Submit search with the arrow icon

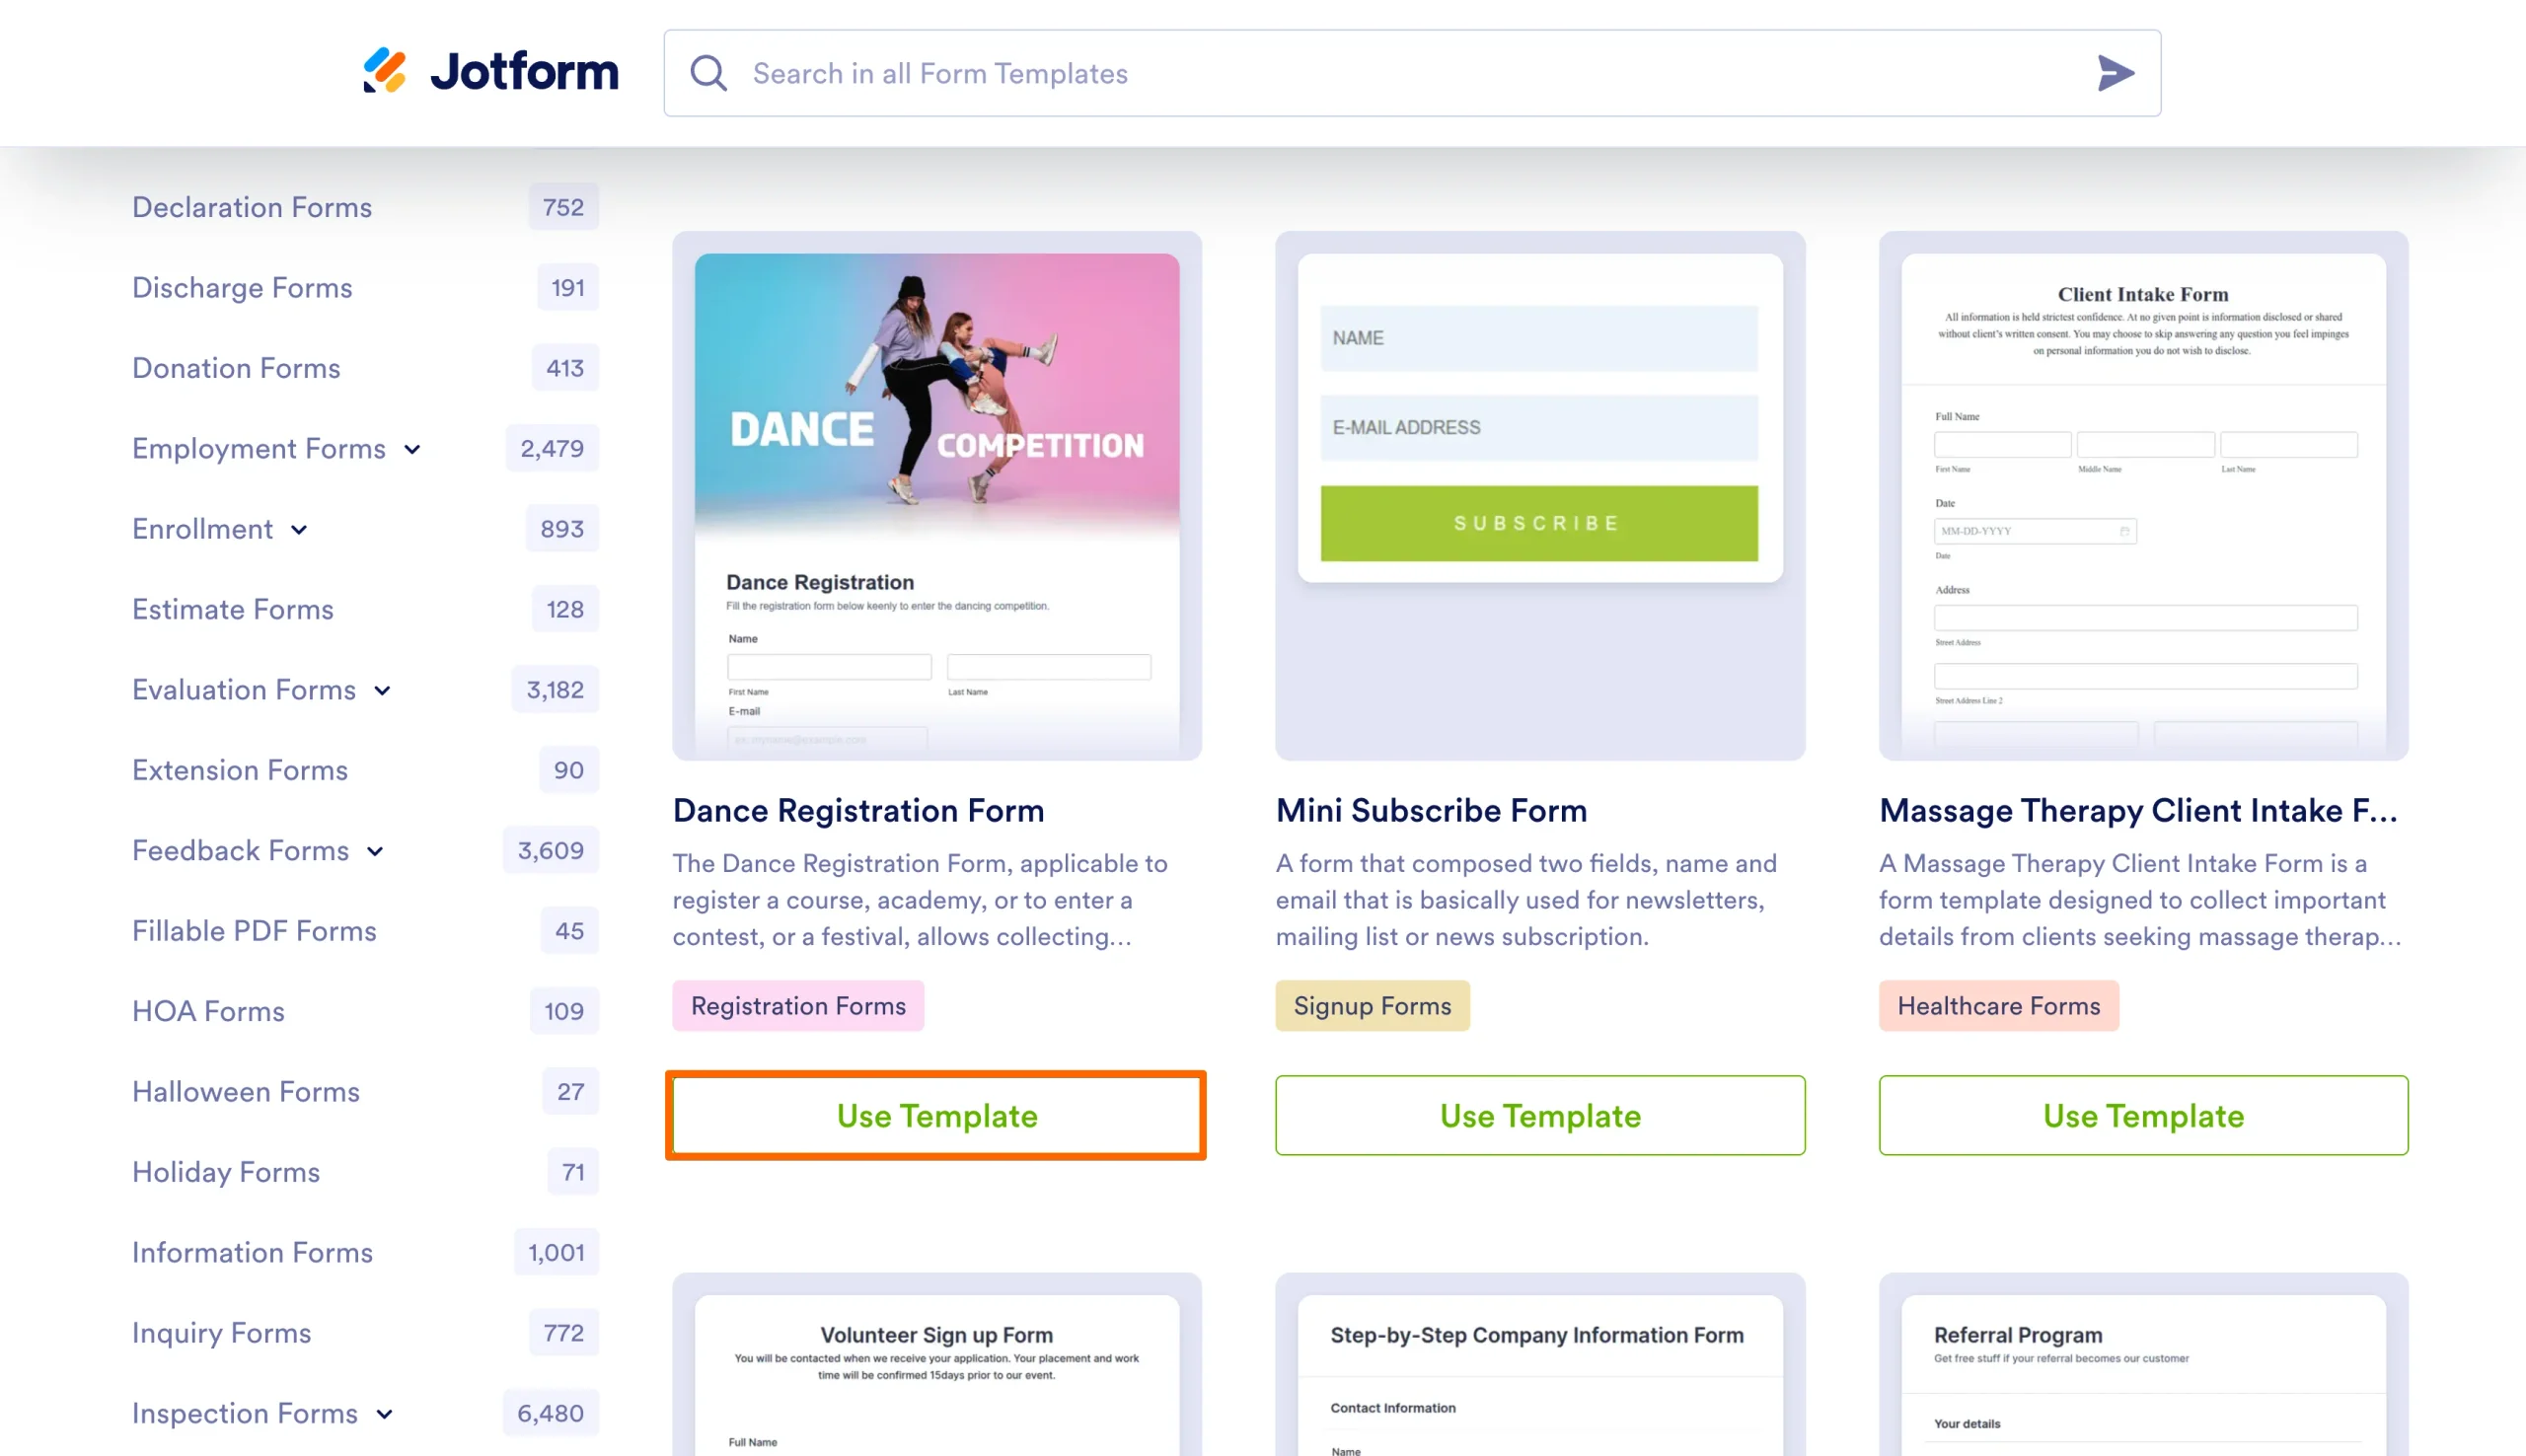click(x=2115, y=73)
